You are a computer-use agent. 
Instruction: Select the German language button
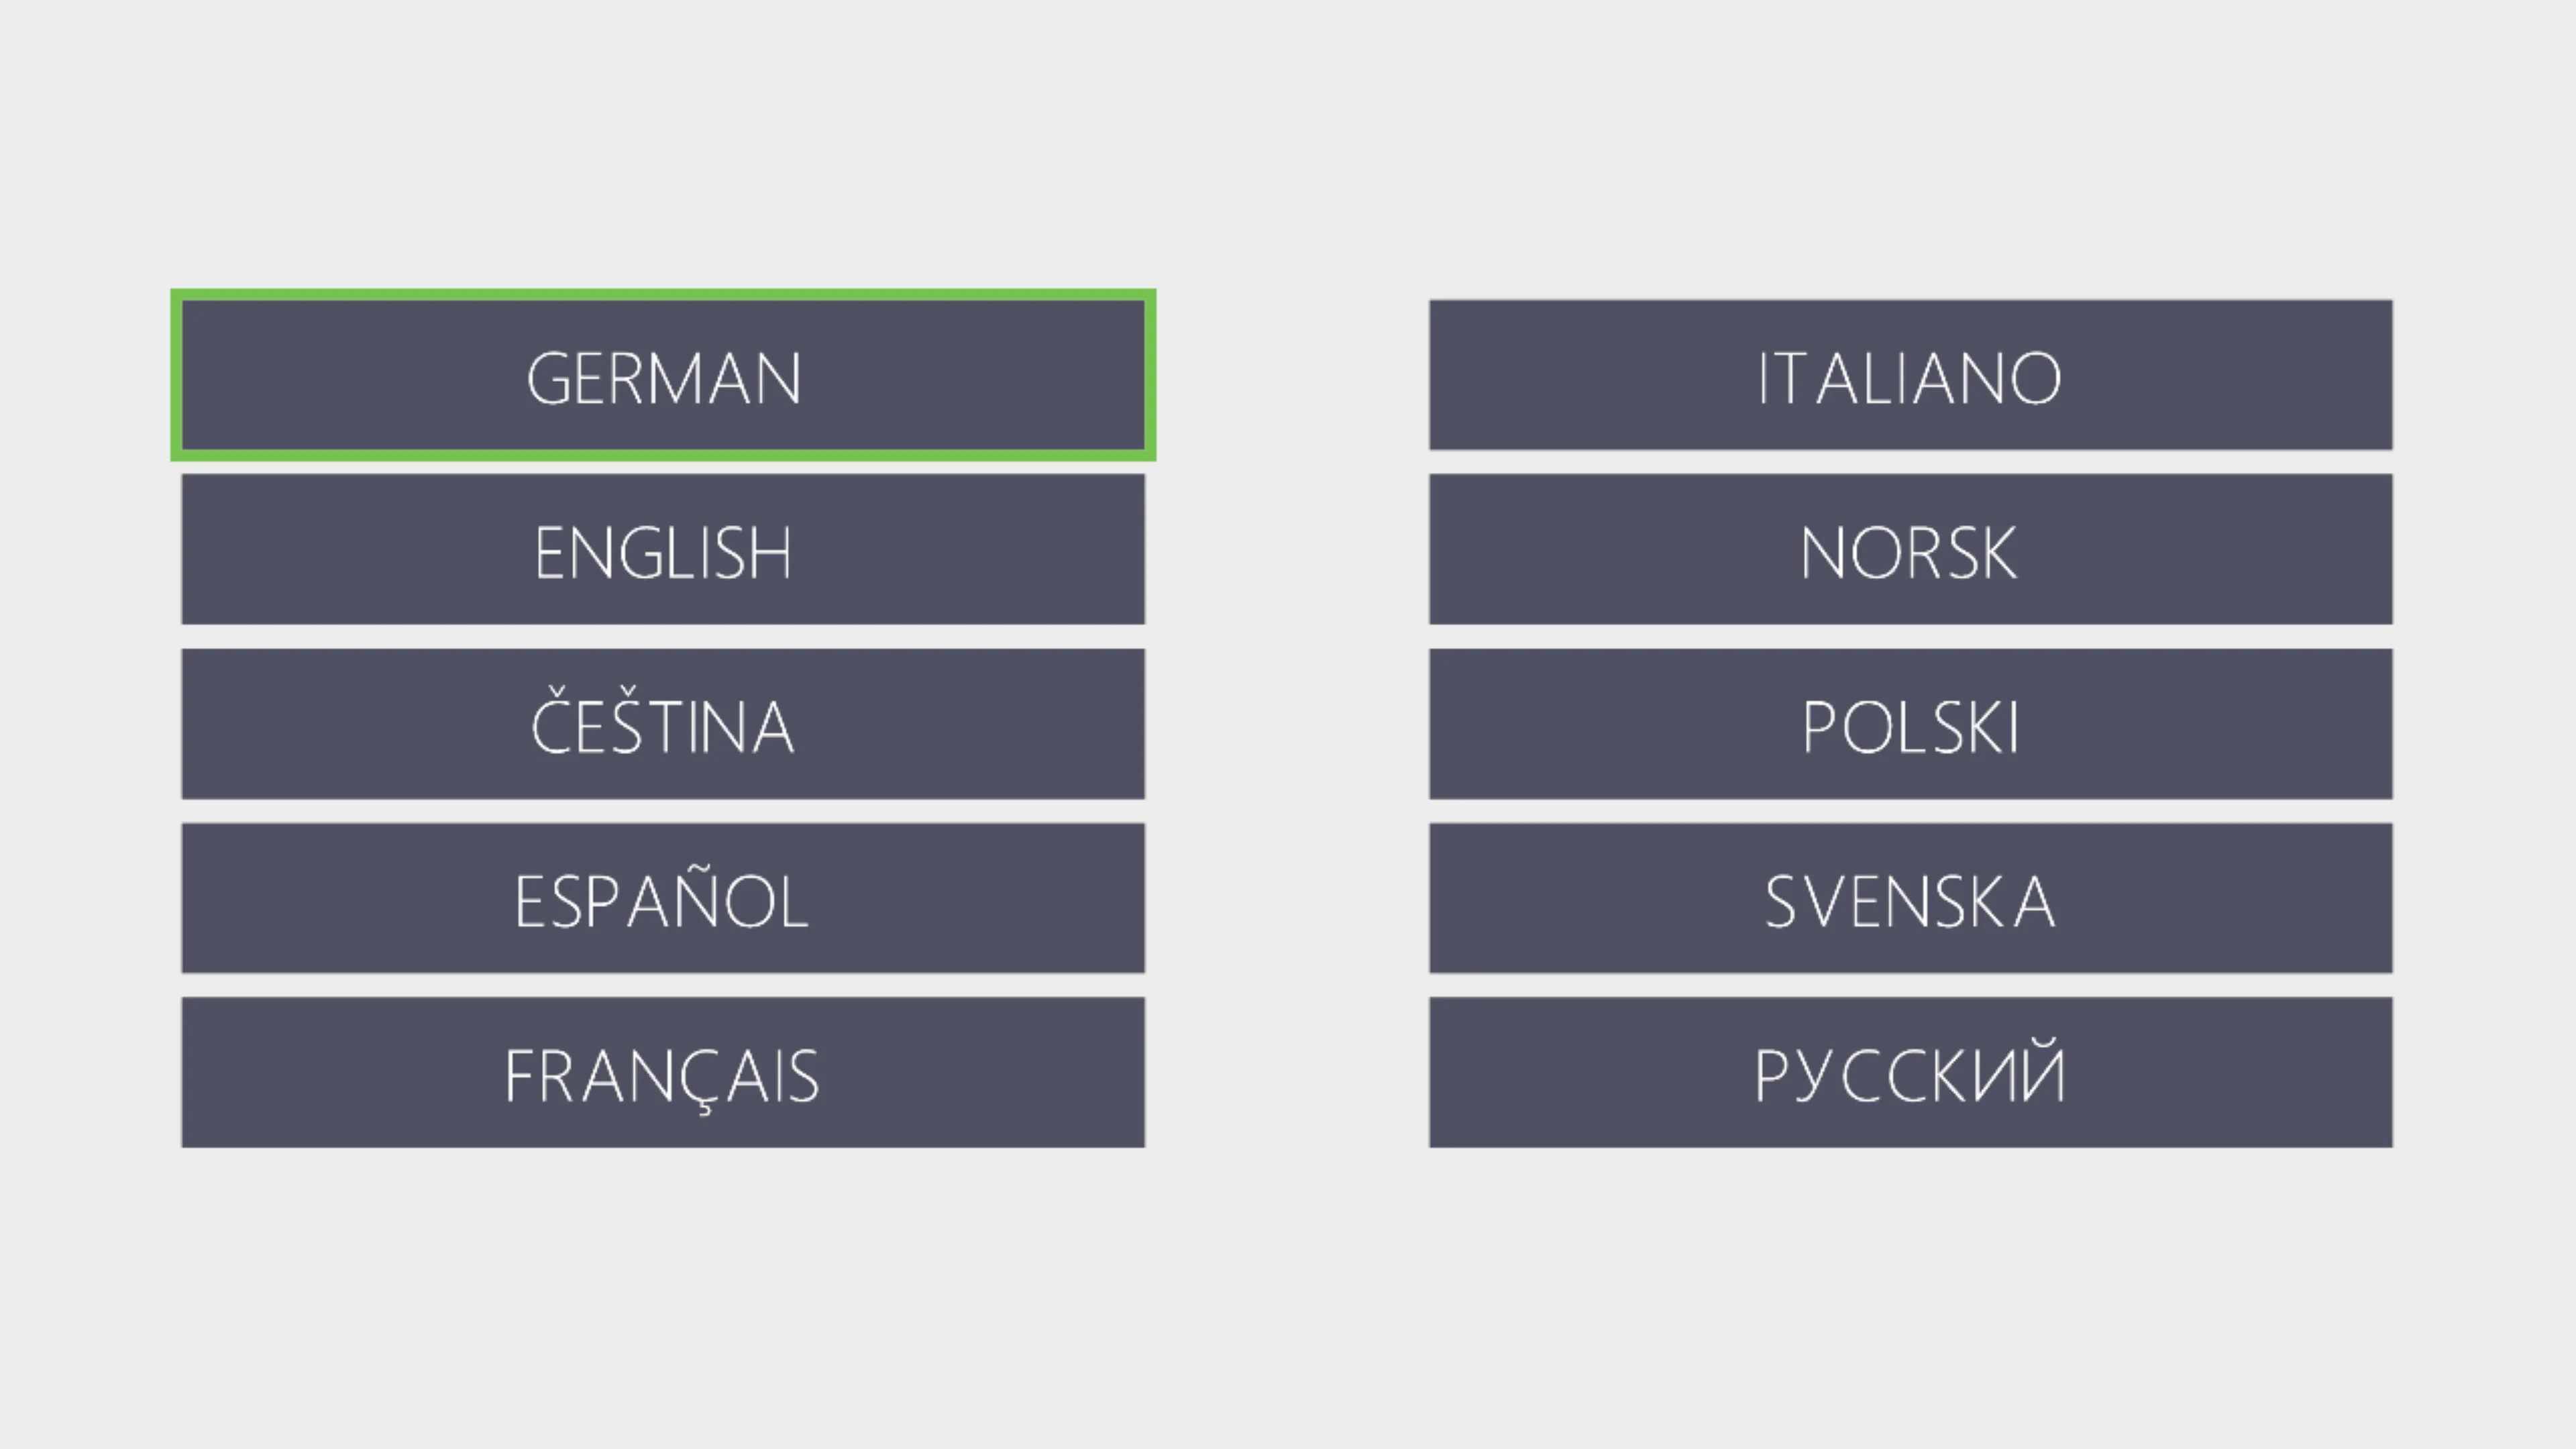(x=663, y=376)
